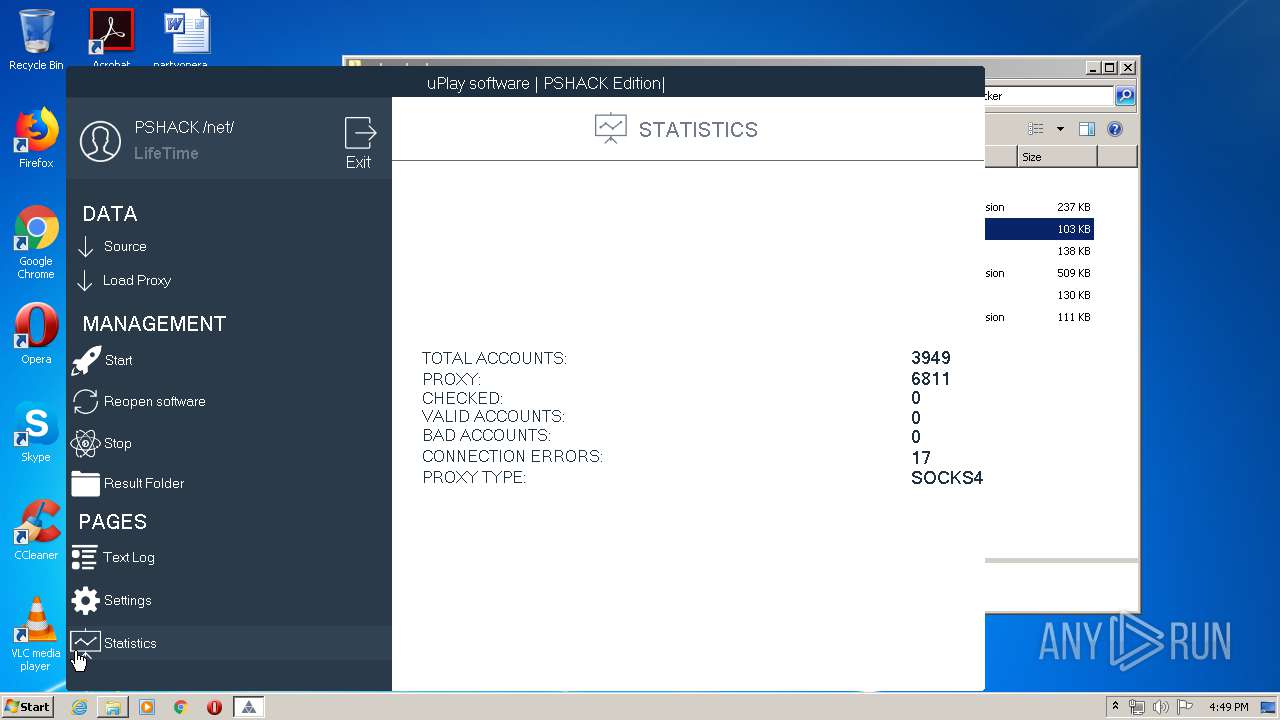Click the Opera taskbar icon
Viewport: 1280px width, 720px height.
pos(214,707)
